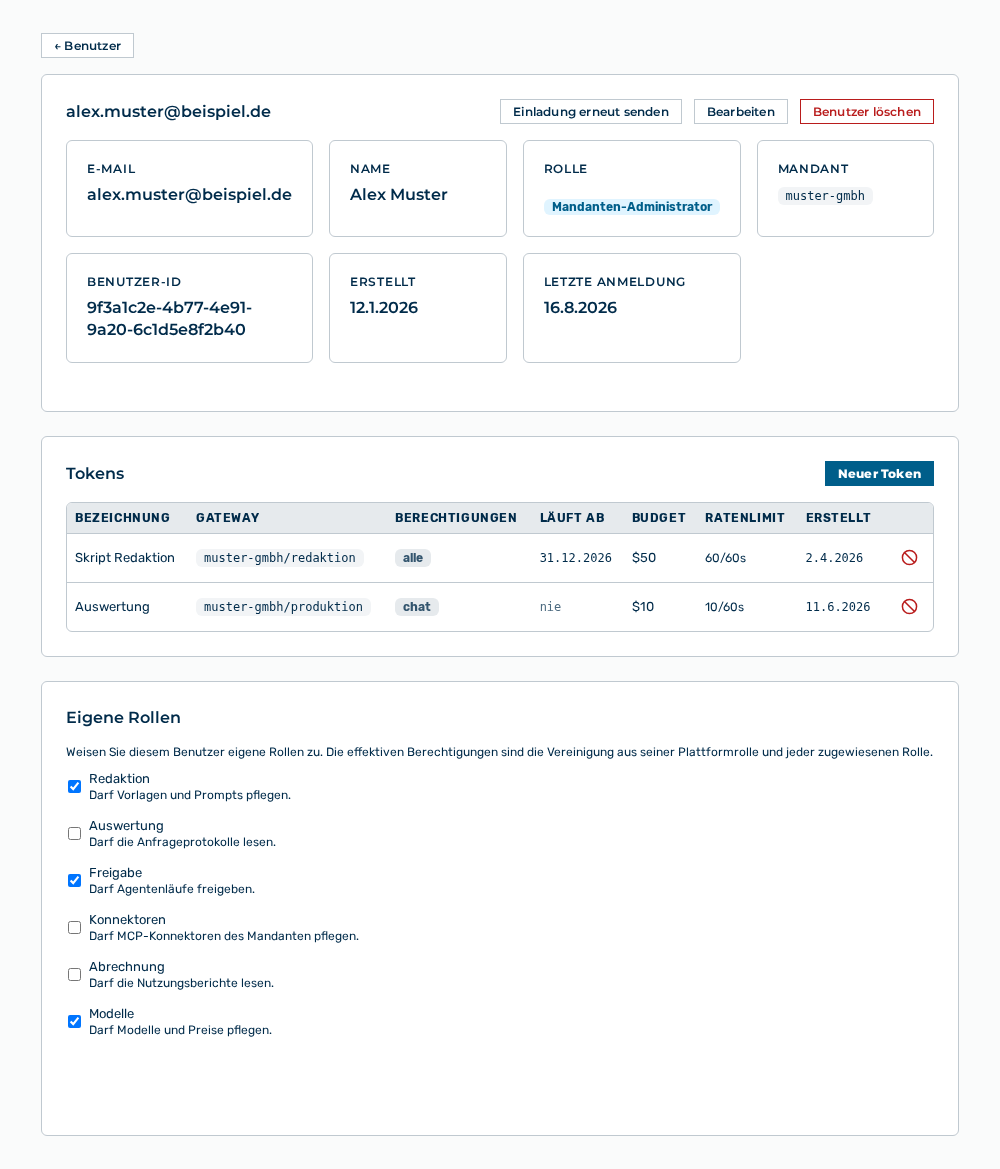Select the Benutzer-ID value 9f3a1c2e-4b77-4e91-9a20-6c1d5e8f2b40
Image resolution: width=1000 pixels, height=1169 pixels.
169,318
